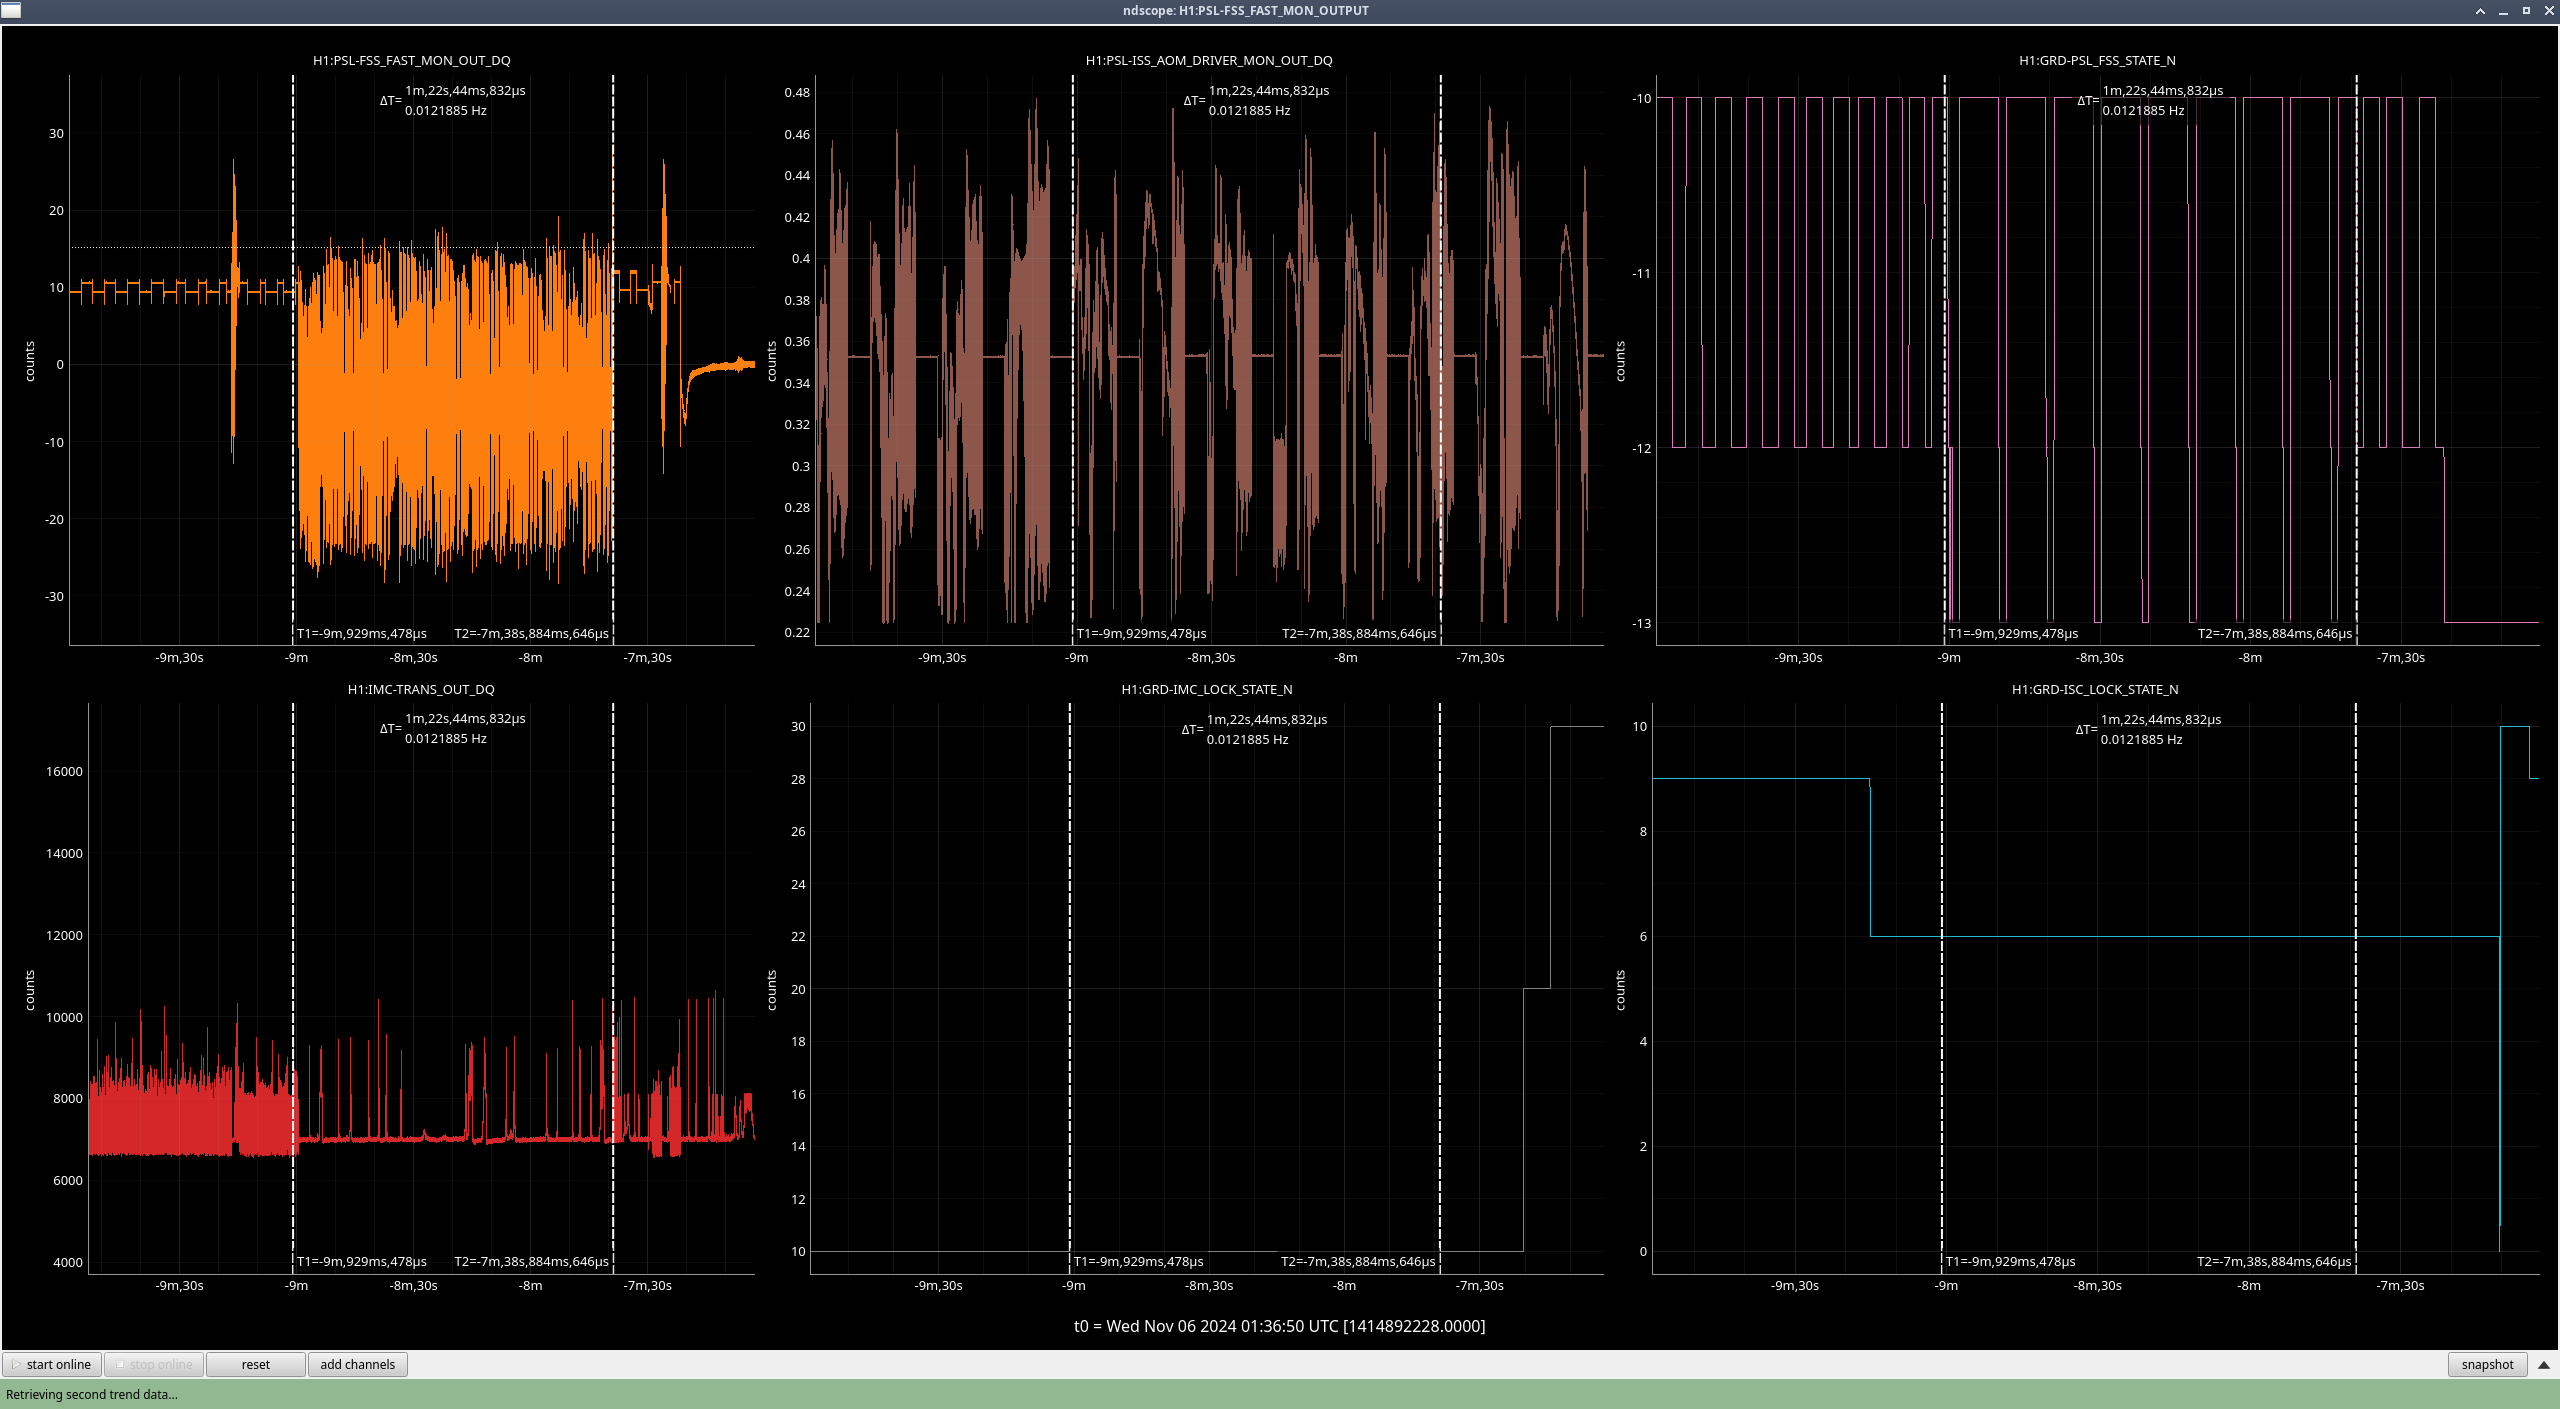
Task: Select the H1:GRD-IMC_LOCK_STATE_N plot title
Action: pyautogui.click(x=1207, y=689)
